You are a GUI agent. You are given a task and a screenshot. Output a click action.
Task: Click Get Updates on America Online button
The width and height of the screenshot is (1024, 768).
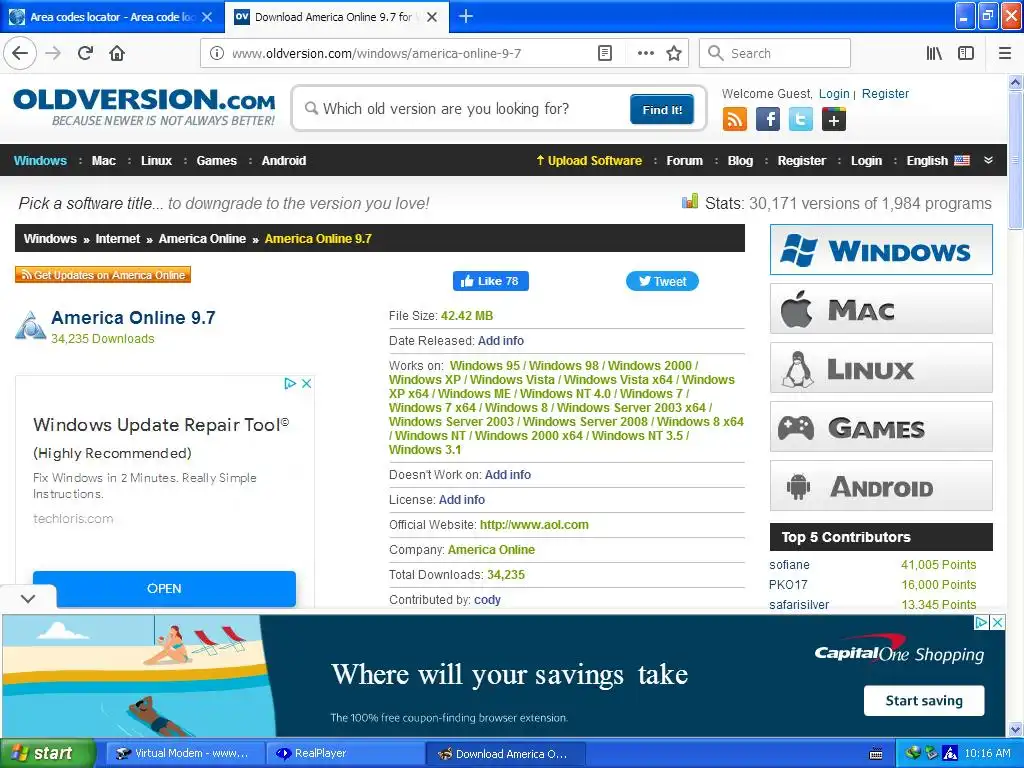[103, 275]
